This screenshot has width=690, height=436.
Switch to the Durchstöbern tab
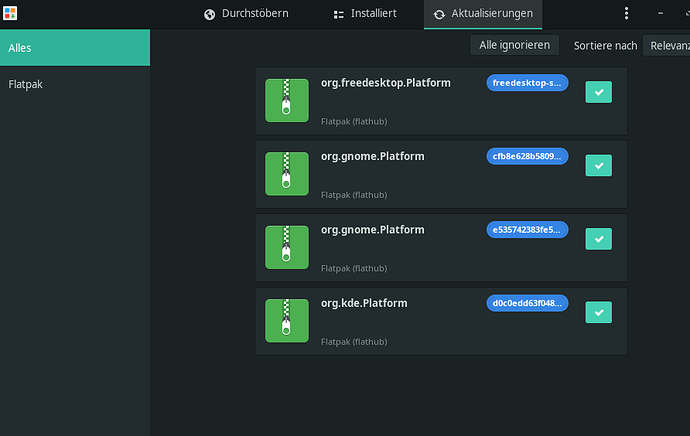point(246,14)
